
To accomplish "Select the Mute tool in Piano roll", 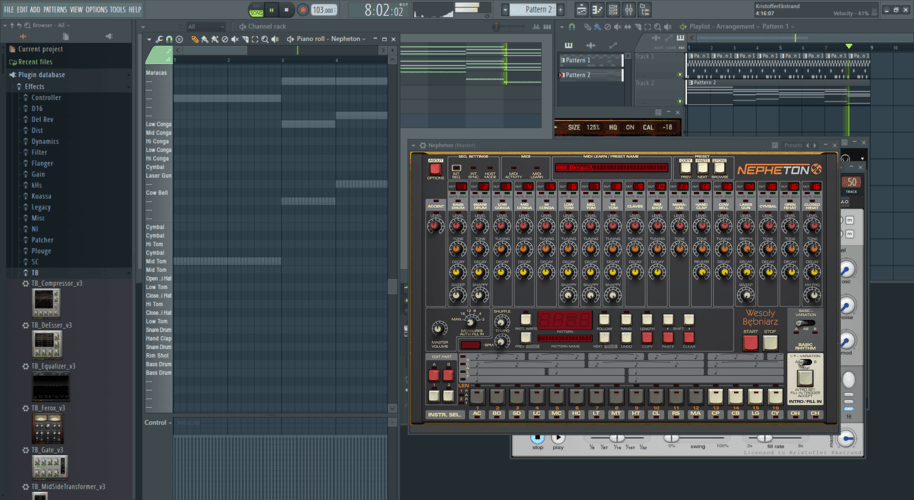I will pyautogui.click(x=234, y=39).
